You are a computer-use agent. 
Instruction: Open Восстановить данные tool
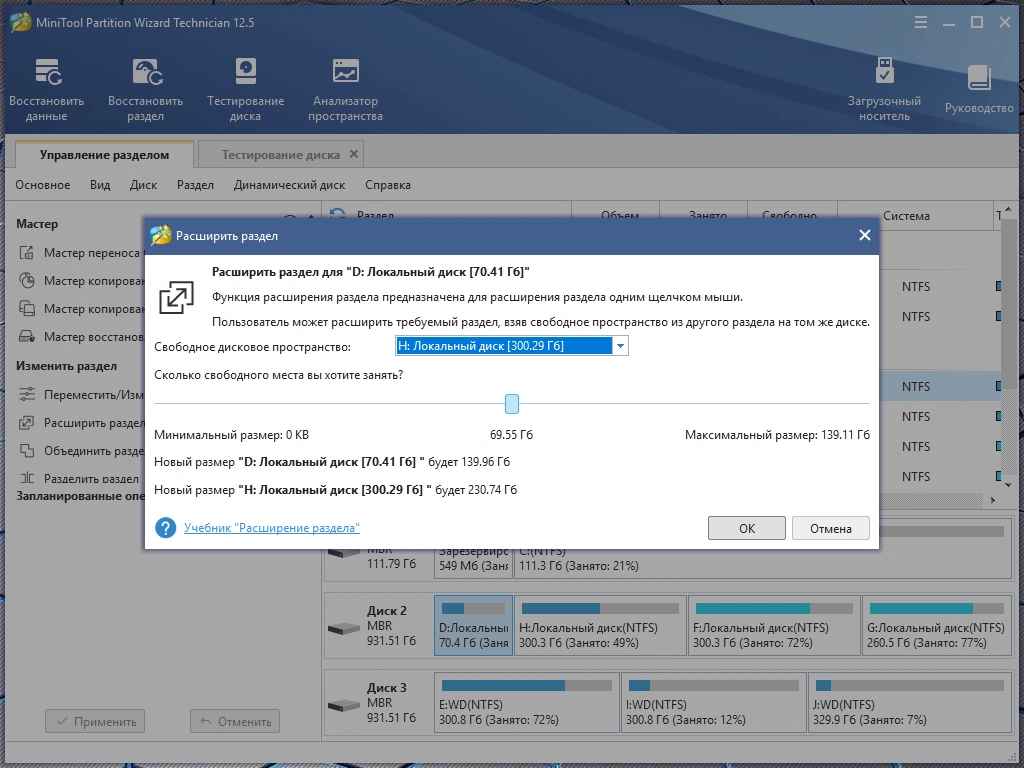tap(46, 89)
